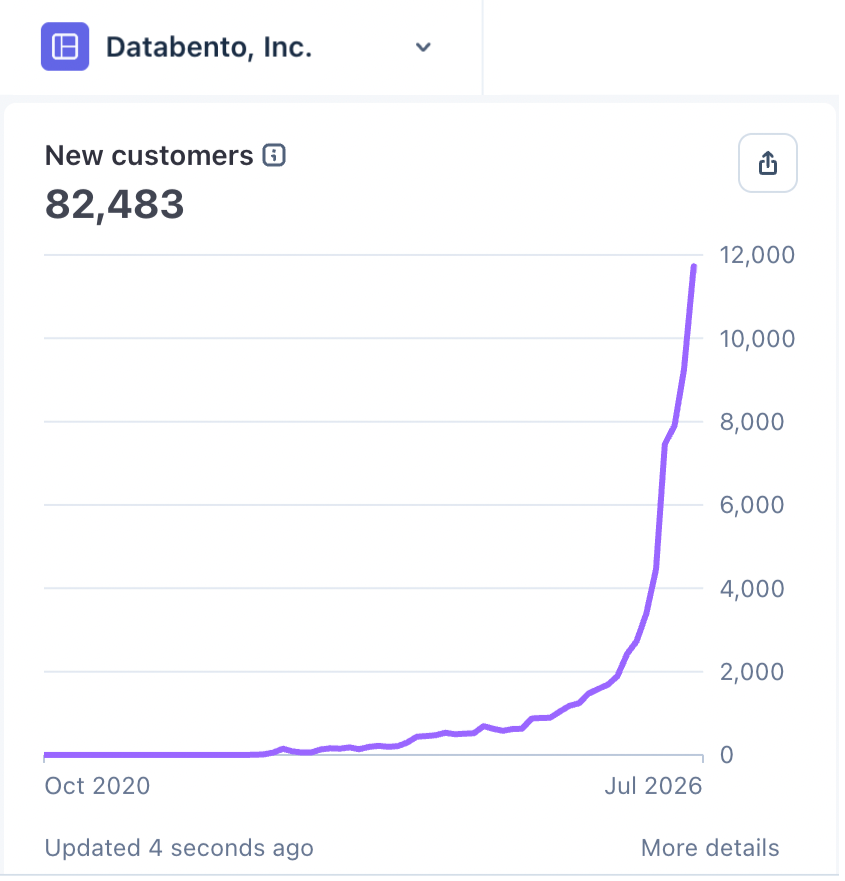Image resolution: width=845 pixels, height=881 pixels.
Task: Click the 82,483 total value
Action: point(115,205)
